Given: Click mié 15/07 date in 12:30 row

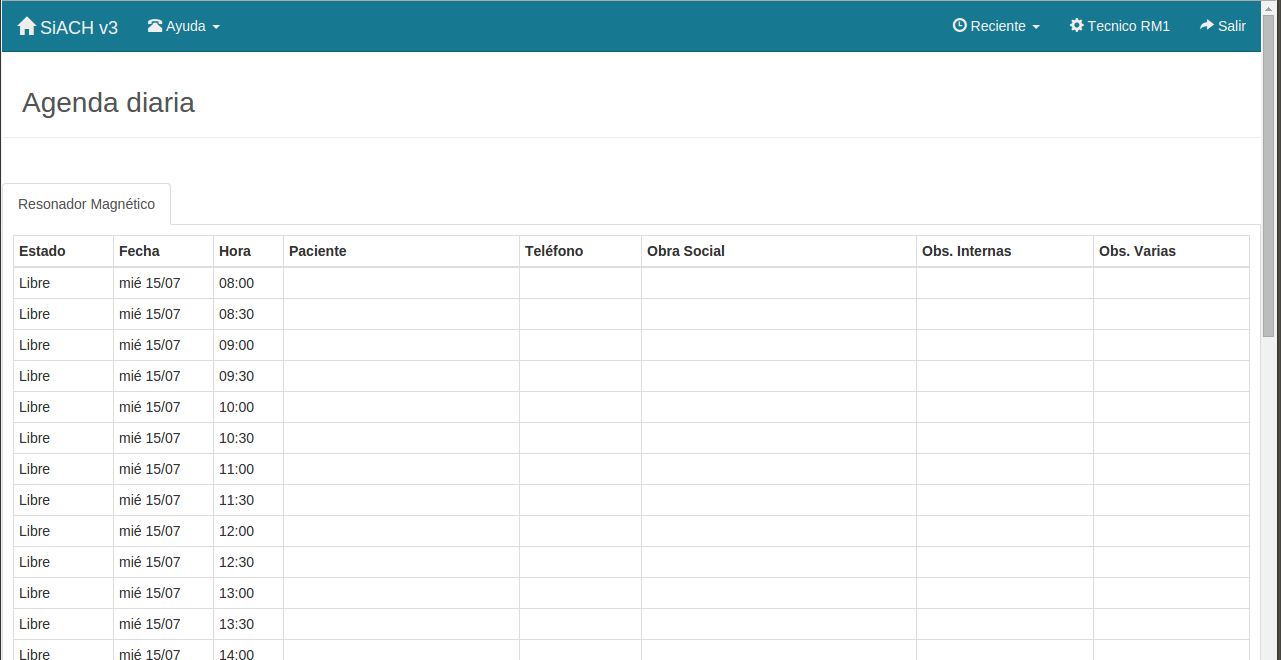Looking at the screenshot, I should pos(150,562).
